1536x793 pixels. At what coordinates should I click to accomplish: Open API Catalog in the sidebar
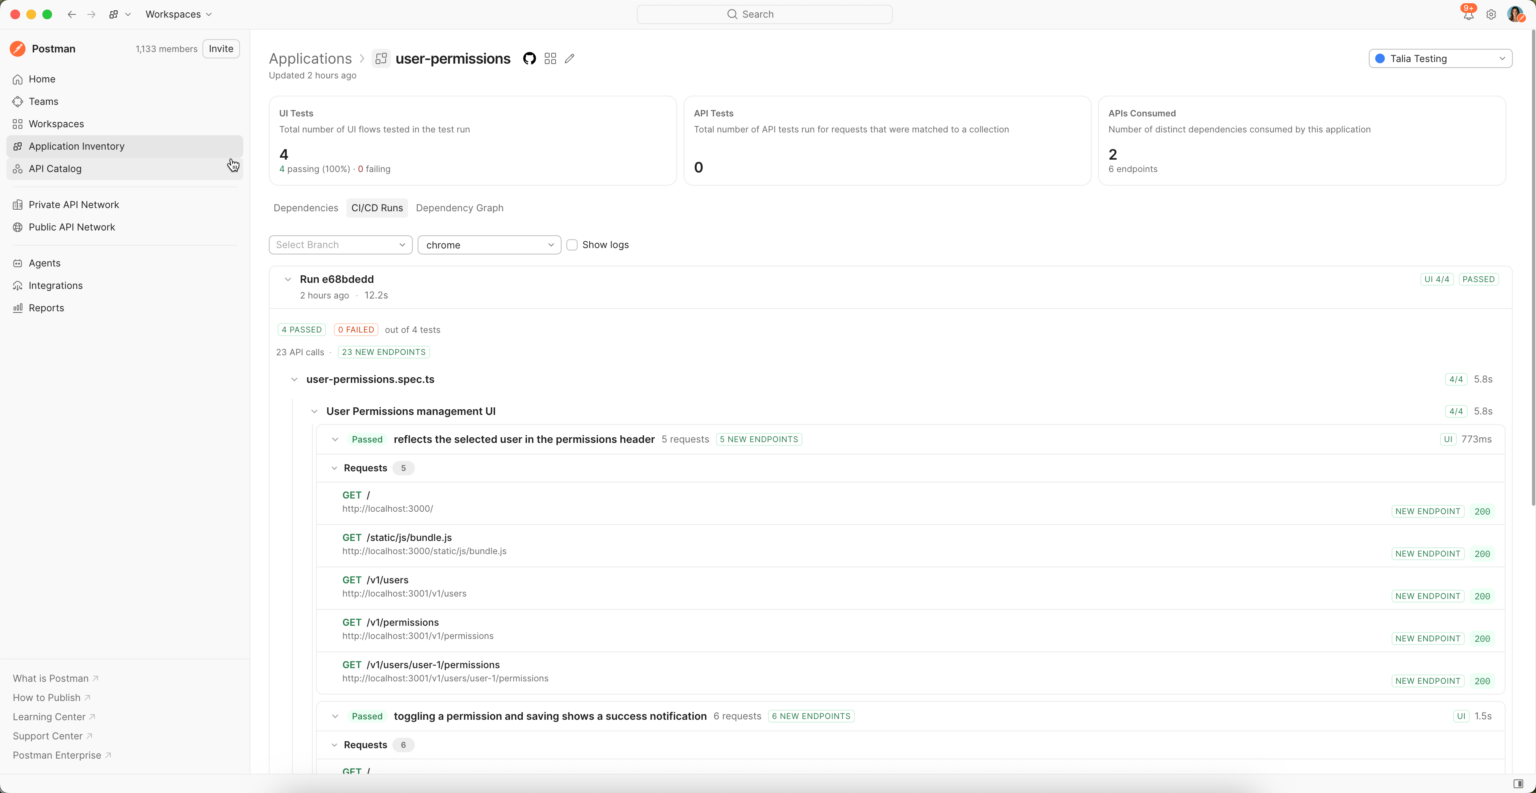pyautogui.click(x=125, y=169)
